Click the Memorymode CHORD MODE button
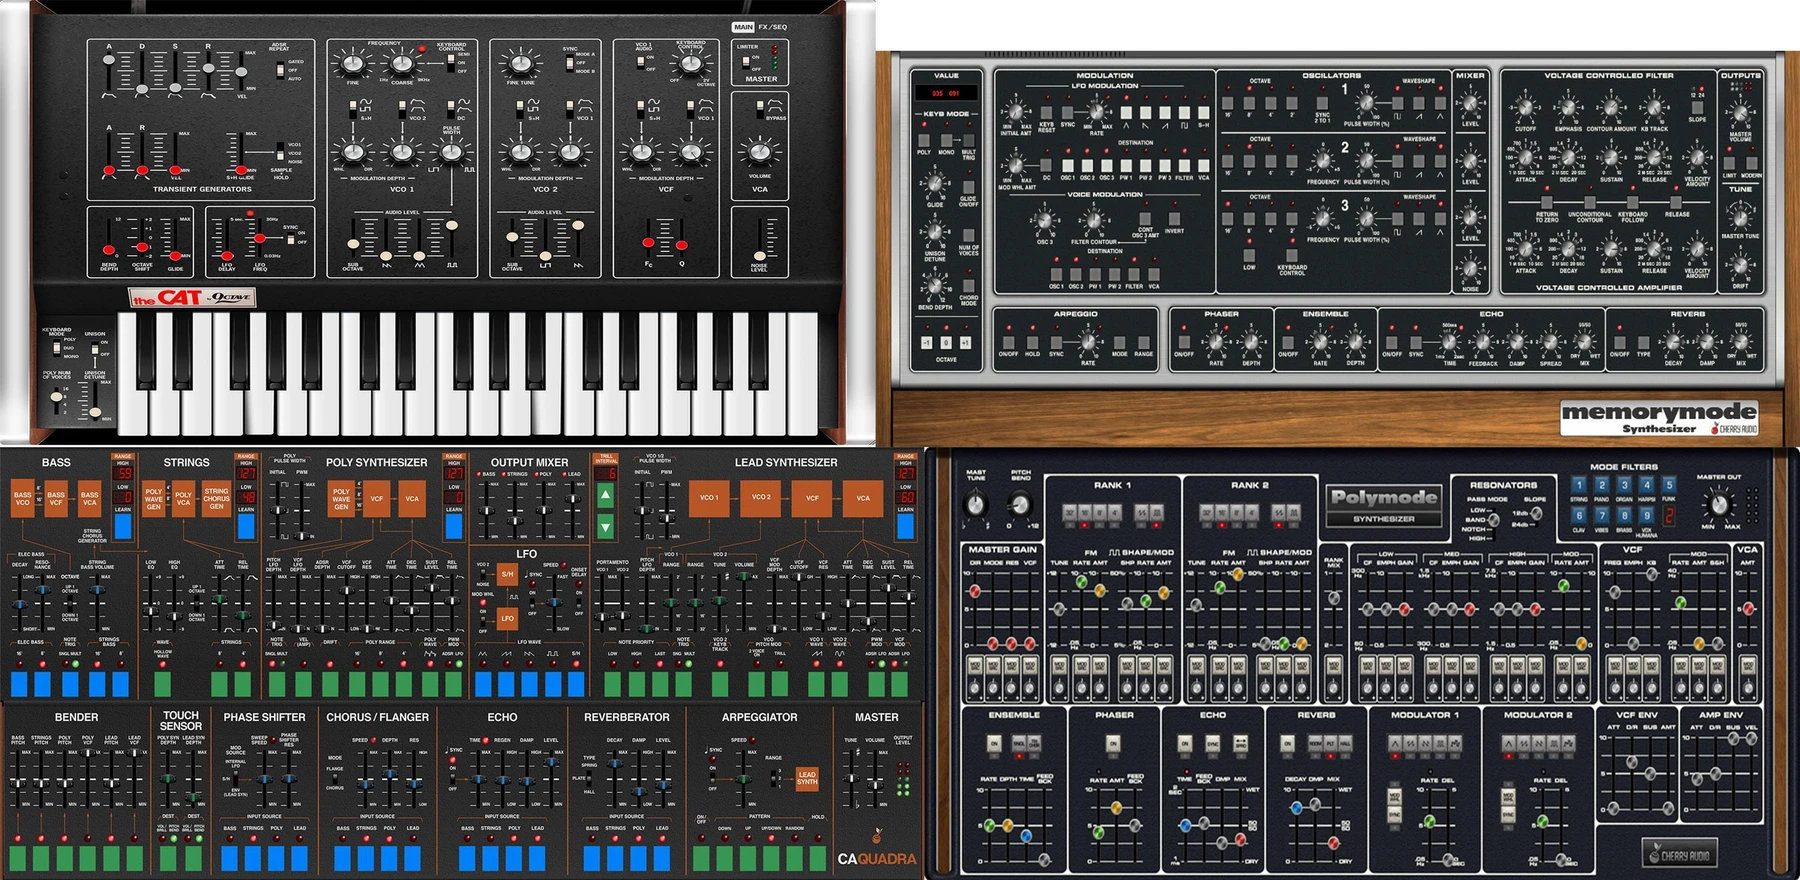 [x=969, y=286]
